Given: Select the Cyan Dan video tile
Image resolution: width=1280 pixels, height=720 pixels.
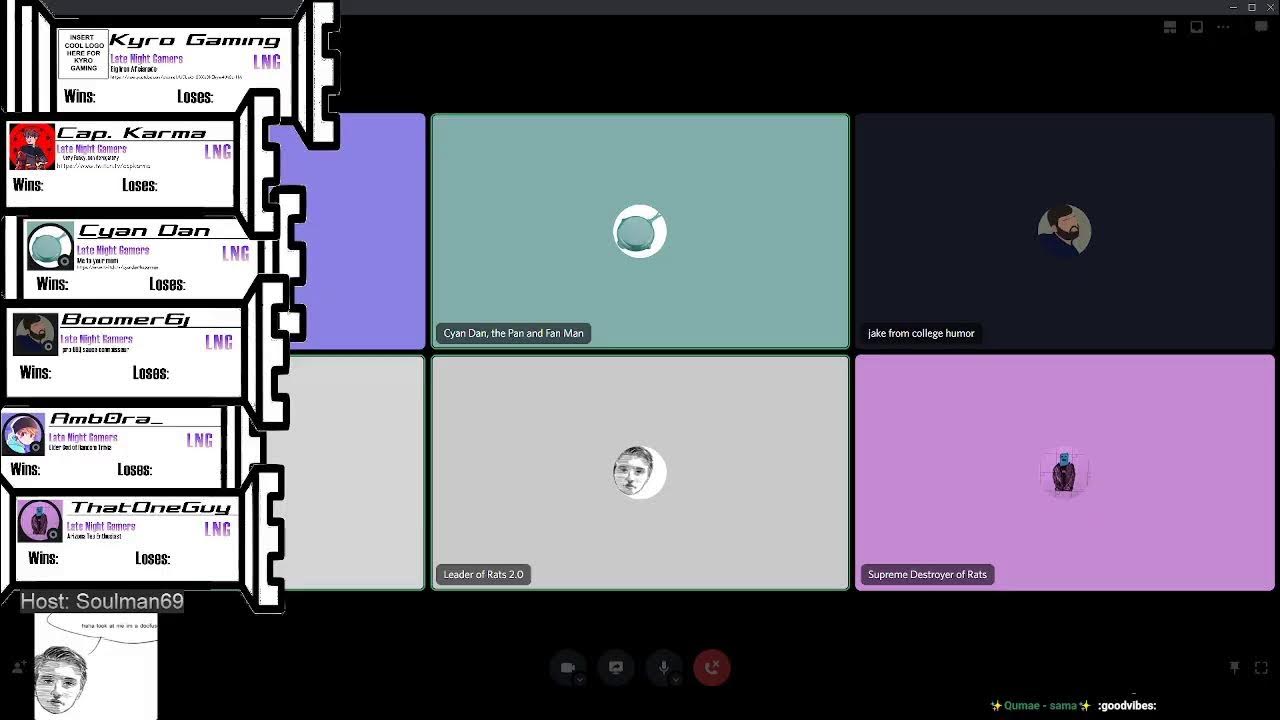Looking at the screenshot, I should click(x=640, y=231).
